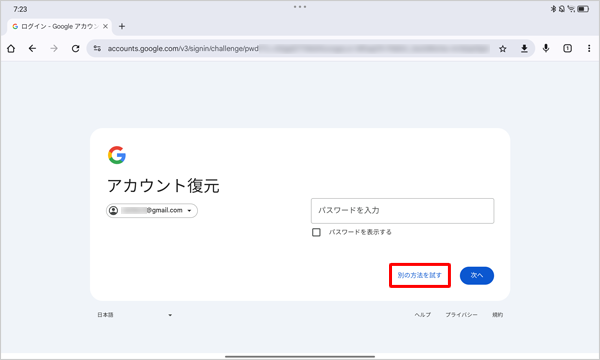Click the forward arrow in toolbar
600x360 pixels.
(54, 49)
